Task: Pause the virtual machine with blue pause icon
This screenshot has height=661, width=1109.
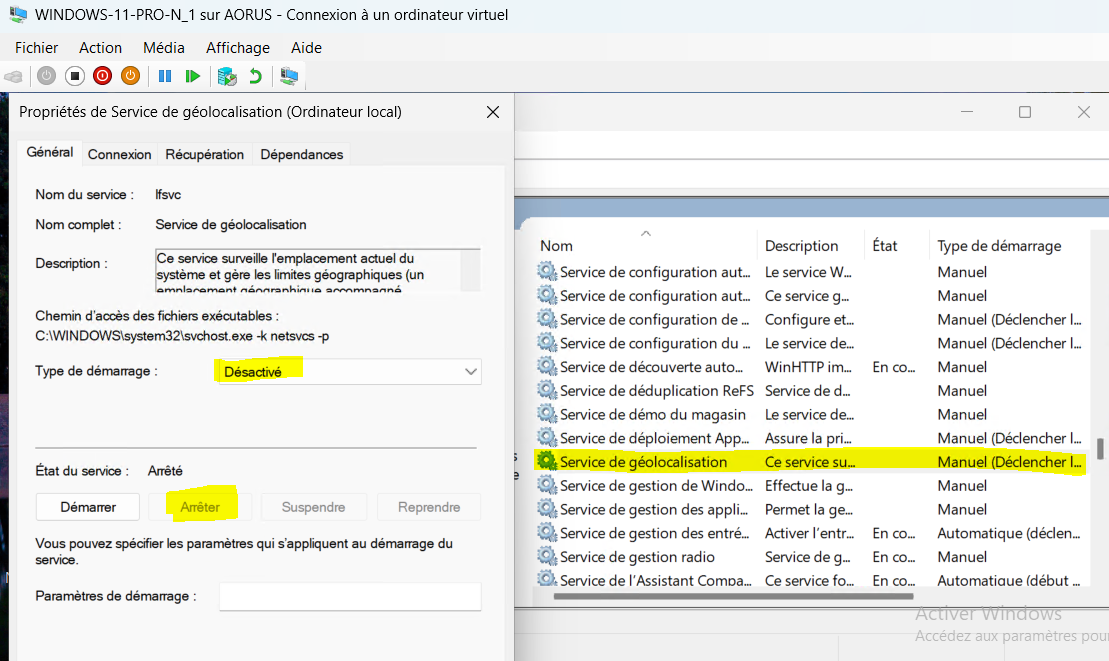Action: coord(165,76)
